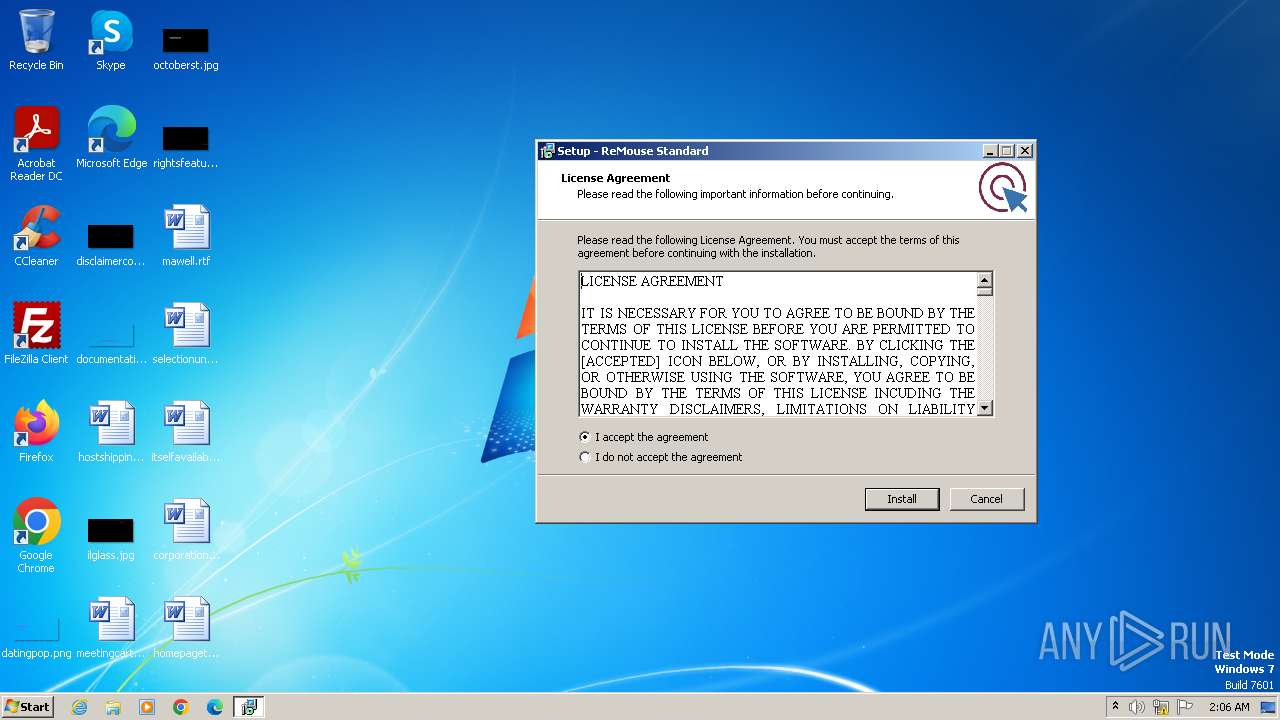The width and height of the screenshot is (1280, 720).
Task: Select the rightsfeatu... file on desktop
Action: point(185,146)
